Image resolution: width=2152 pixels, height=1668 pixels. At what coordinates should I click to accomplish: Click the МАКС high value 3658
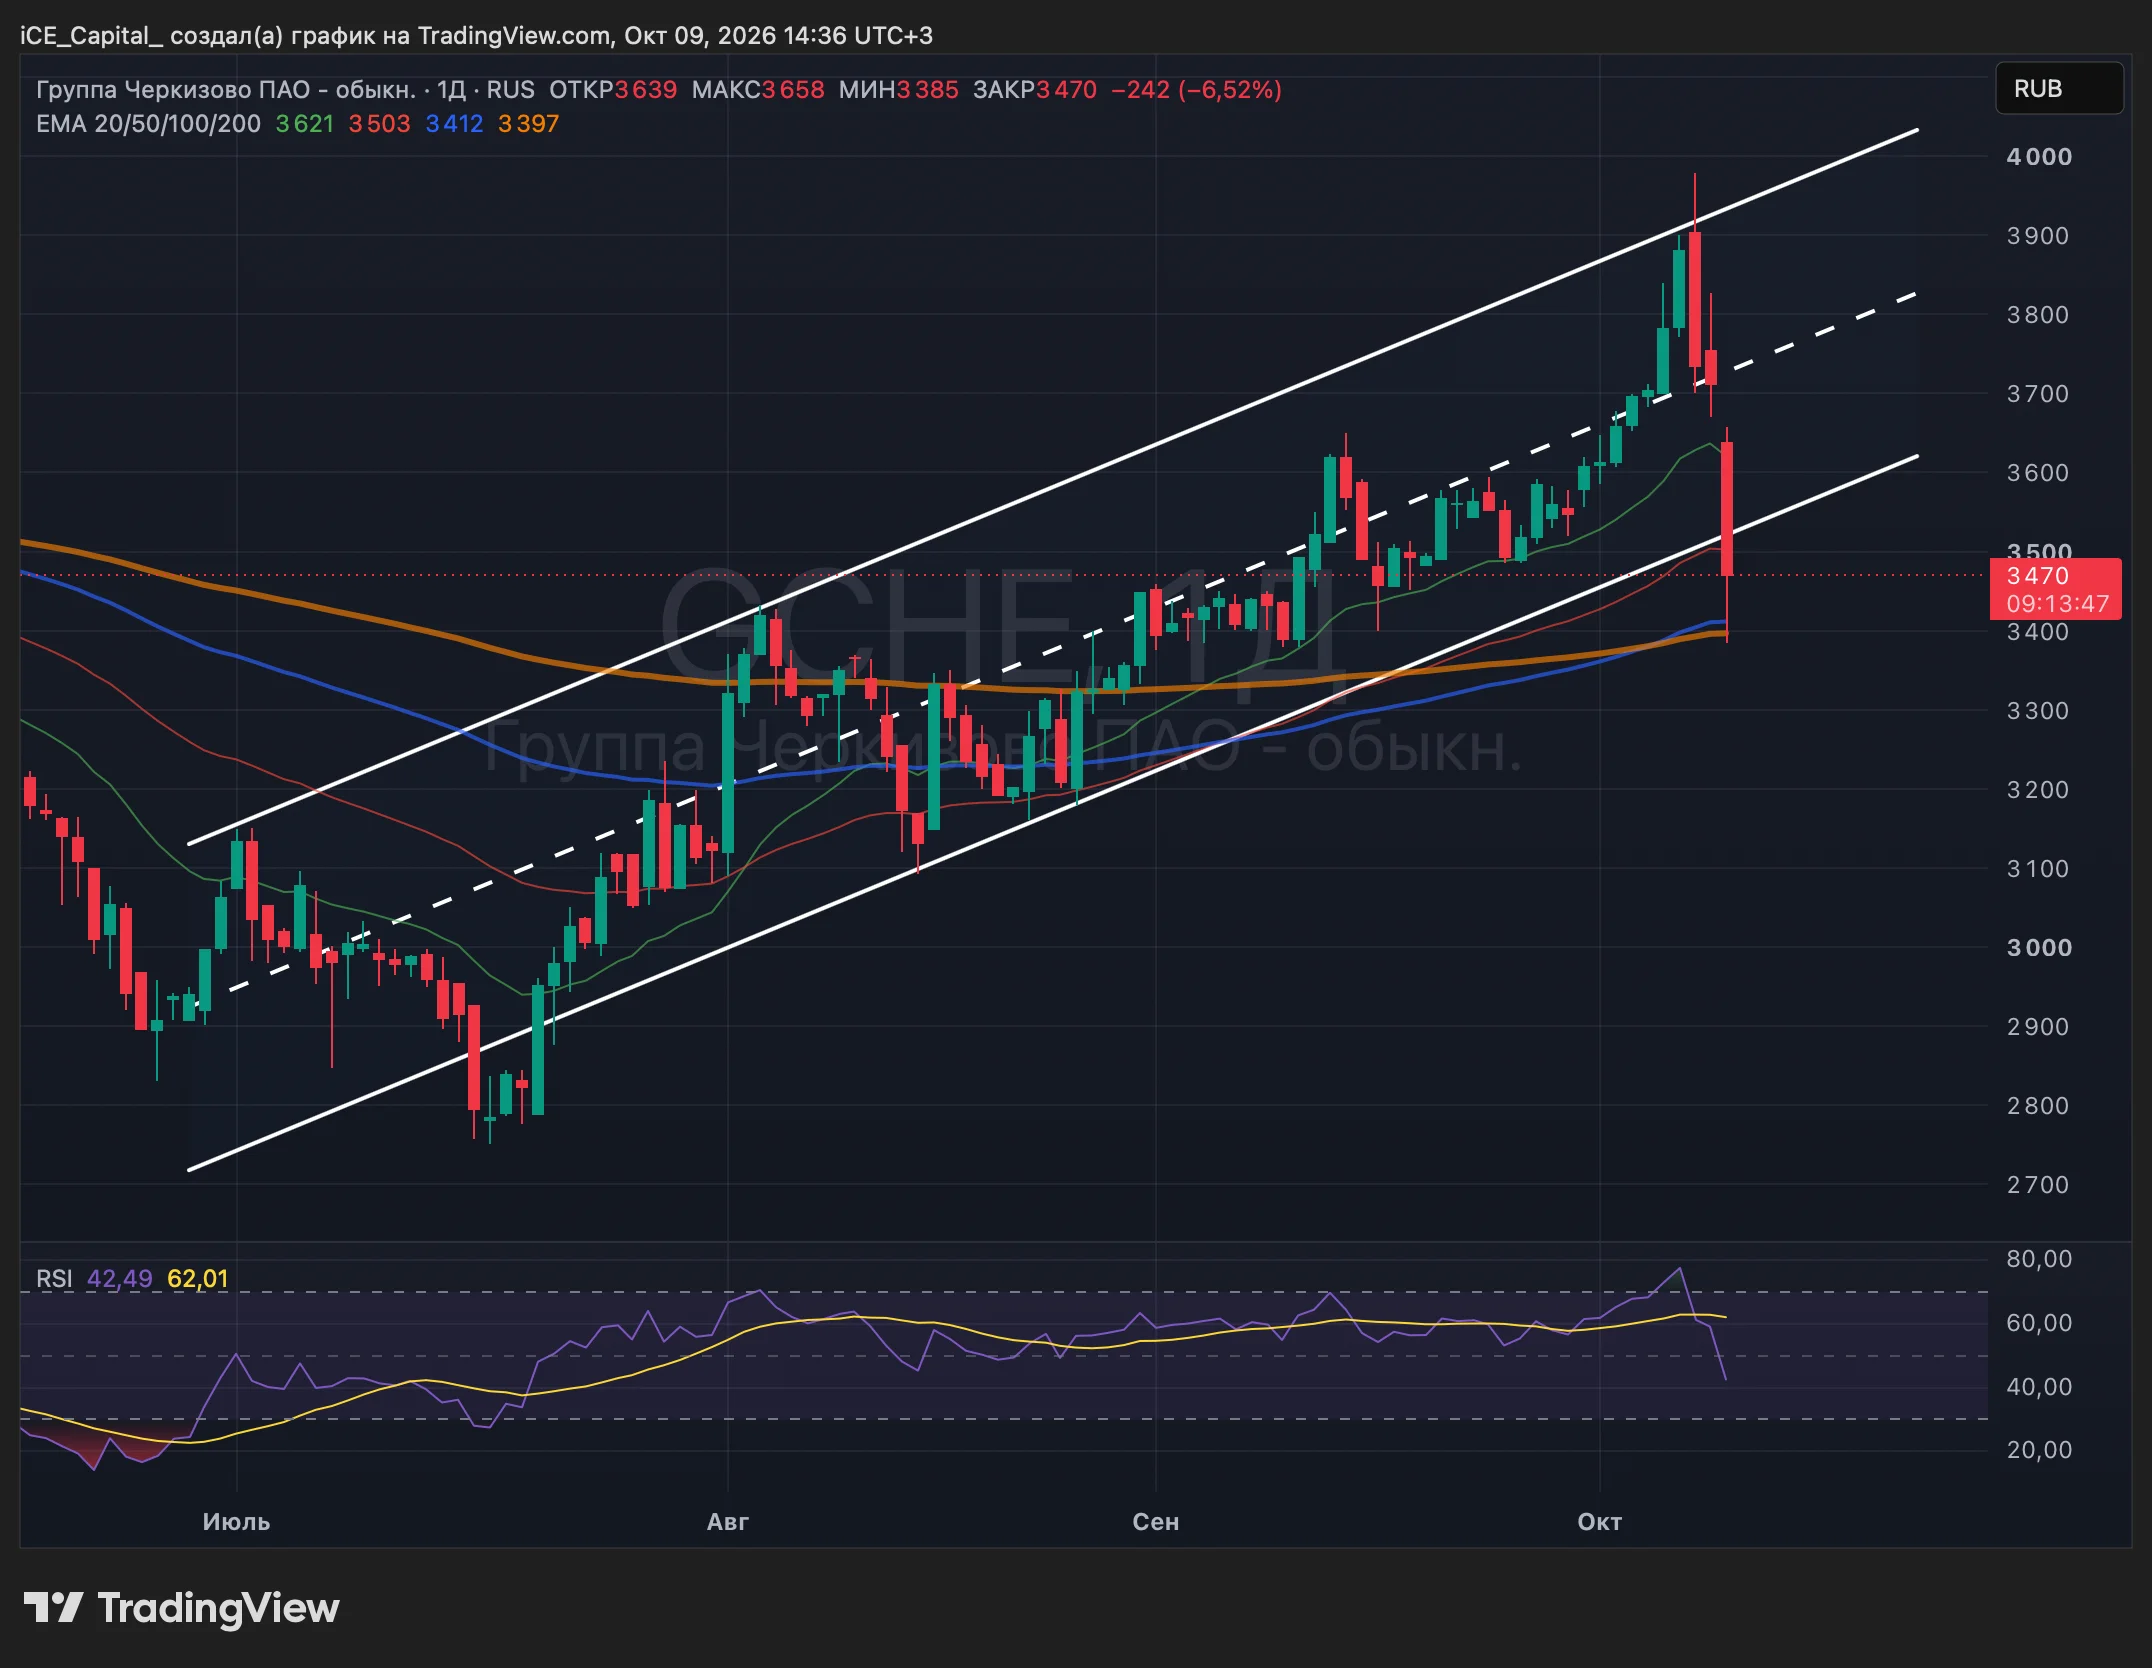pyautogui.click(x=793, y=90)
